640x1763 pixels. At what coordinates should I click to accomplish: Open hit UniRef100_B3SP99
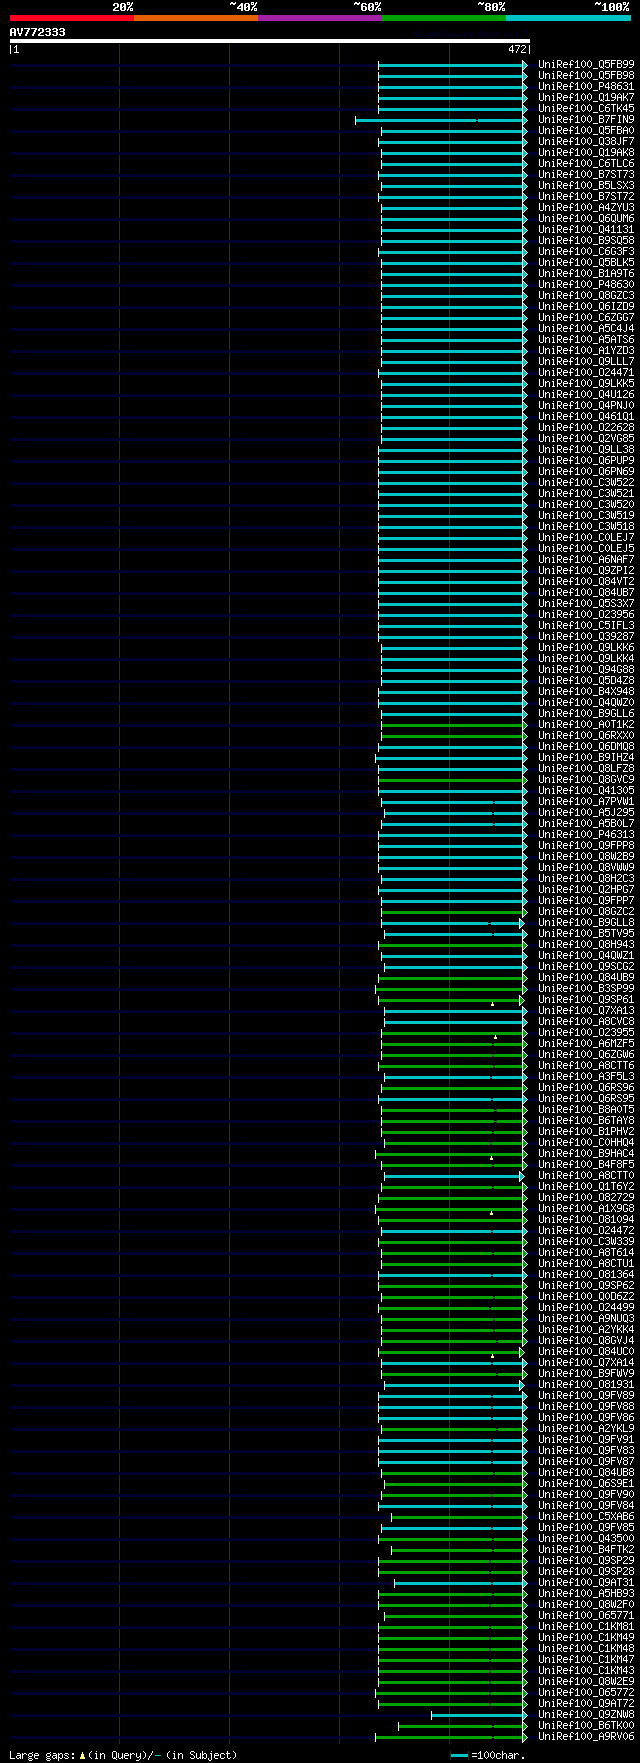click(x=586, y=988)
